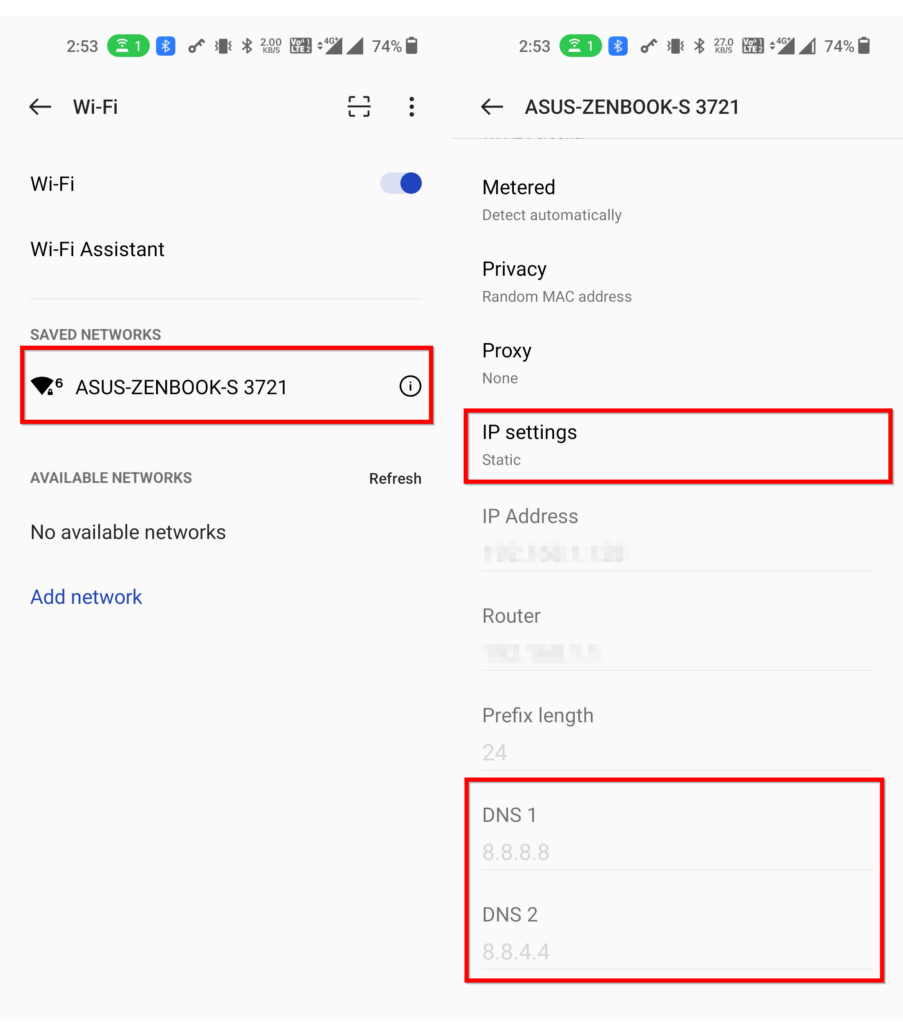Tap the VPN key icon in left status bar
This screenshot has height=1024, width=903.
[196, 46]
